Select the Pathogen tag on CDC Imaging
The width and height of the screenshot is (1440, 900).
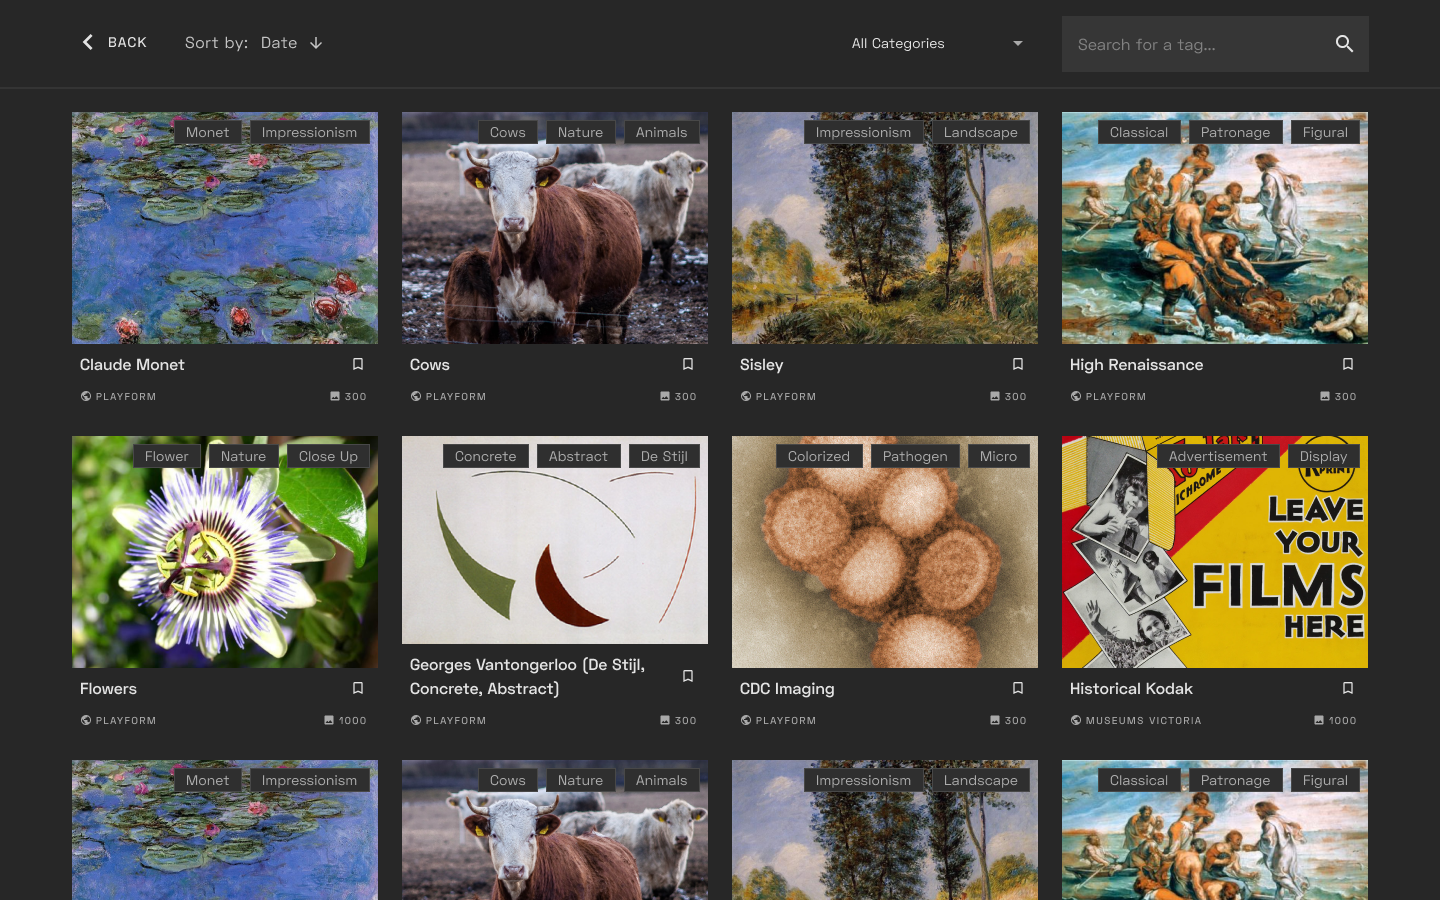pos(915,456)
